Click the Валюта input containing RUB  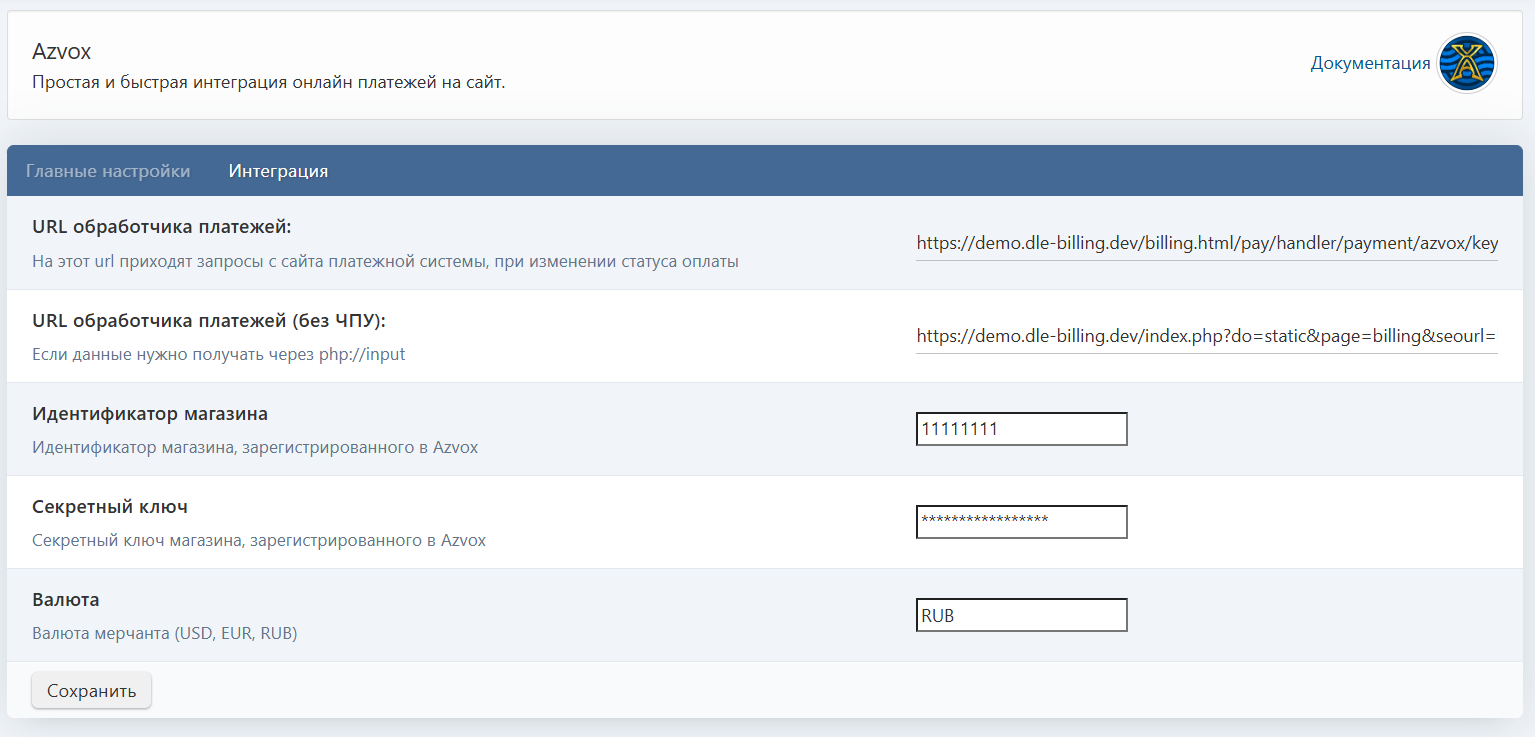tap(1022, 615)
